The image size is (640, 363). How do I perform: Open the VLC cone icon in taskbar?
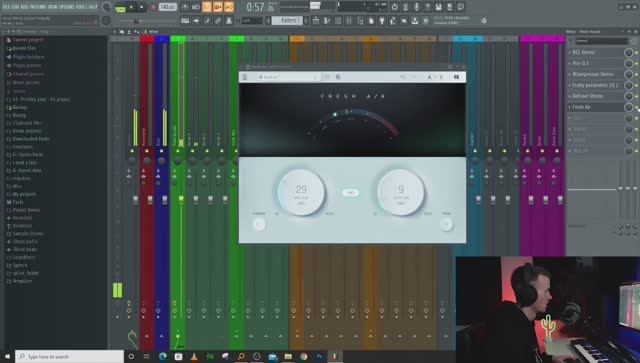[194, 356]
